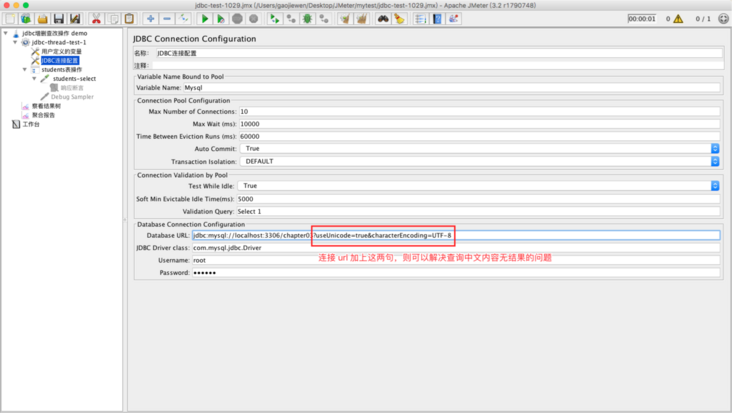Collapse the jdbc demo test plan node
This screenshot has height=413, width=732.
coord(6,33)
